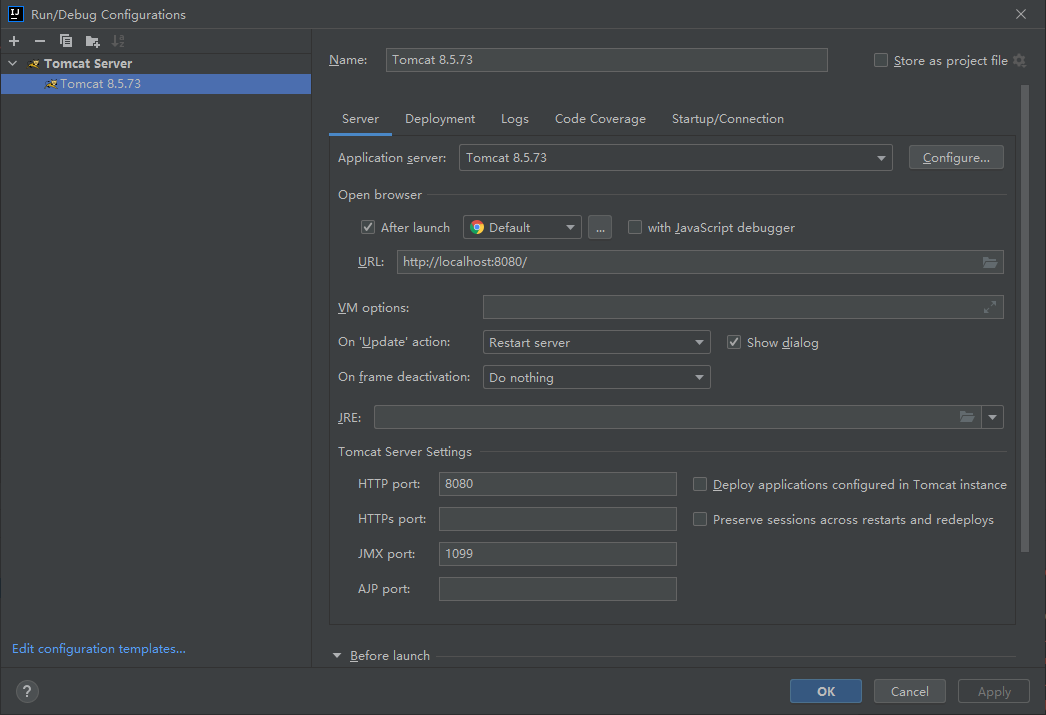Switch to the Deployment tab
Image resolution: width=1046 pixels, height=715 pixels.
440,119
